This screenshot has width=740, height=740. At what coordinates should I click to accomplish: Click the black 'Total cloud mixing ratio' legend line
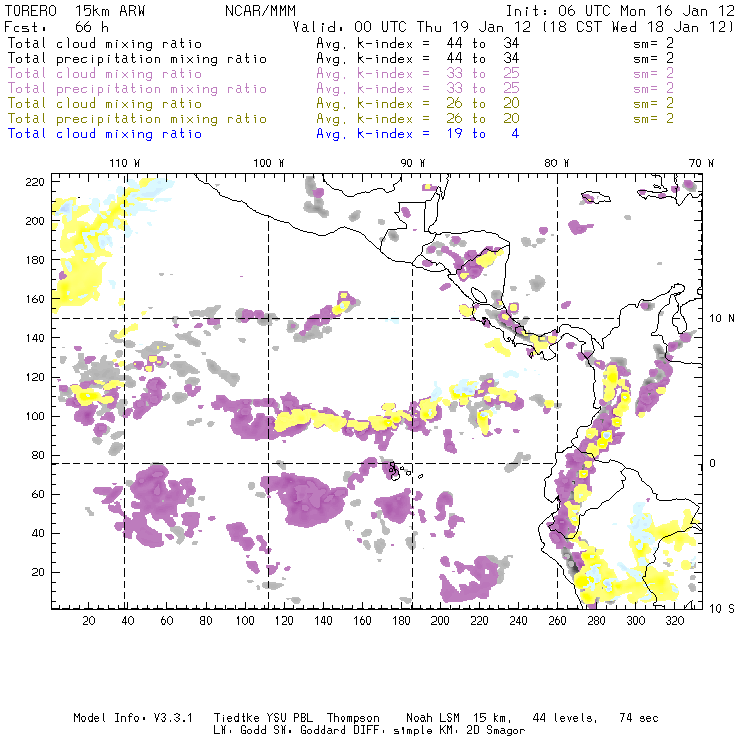[x=105, y=43]
